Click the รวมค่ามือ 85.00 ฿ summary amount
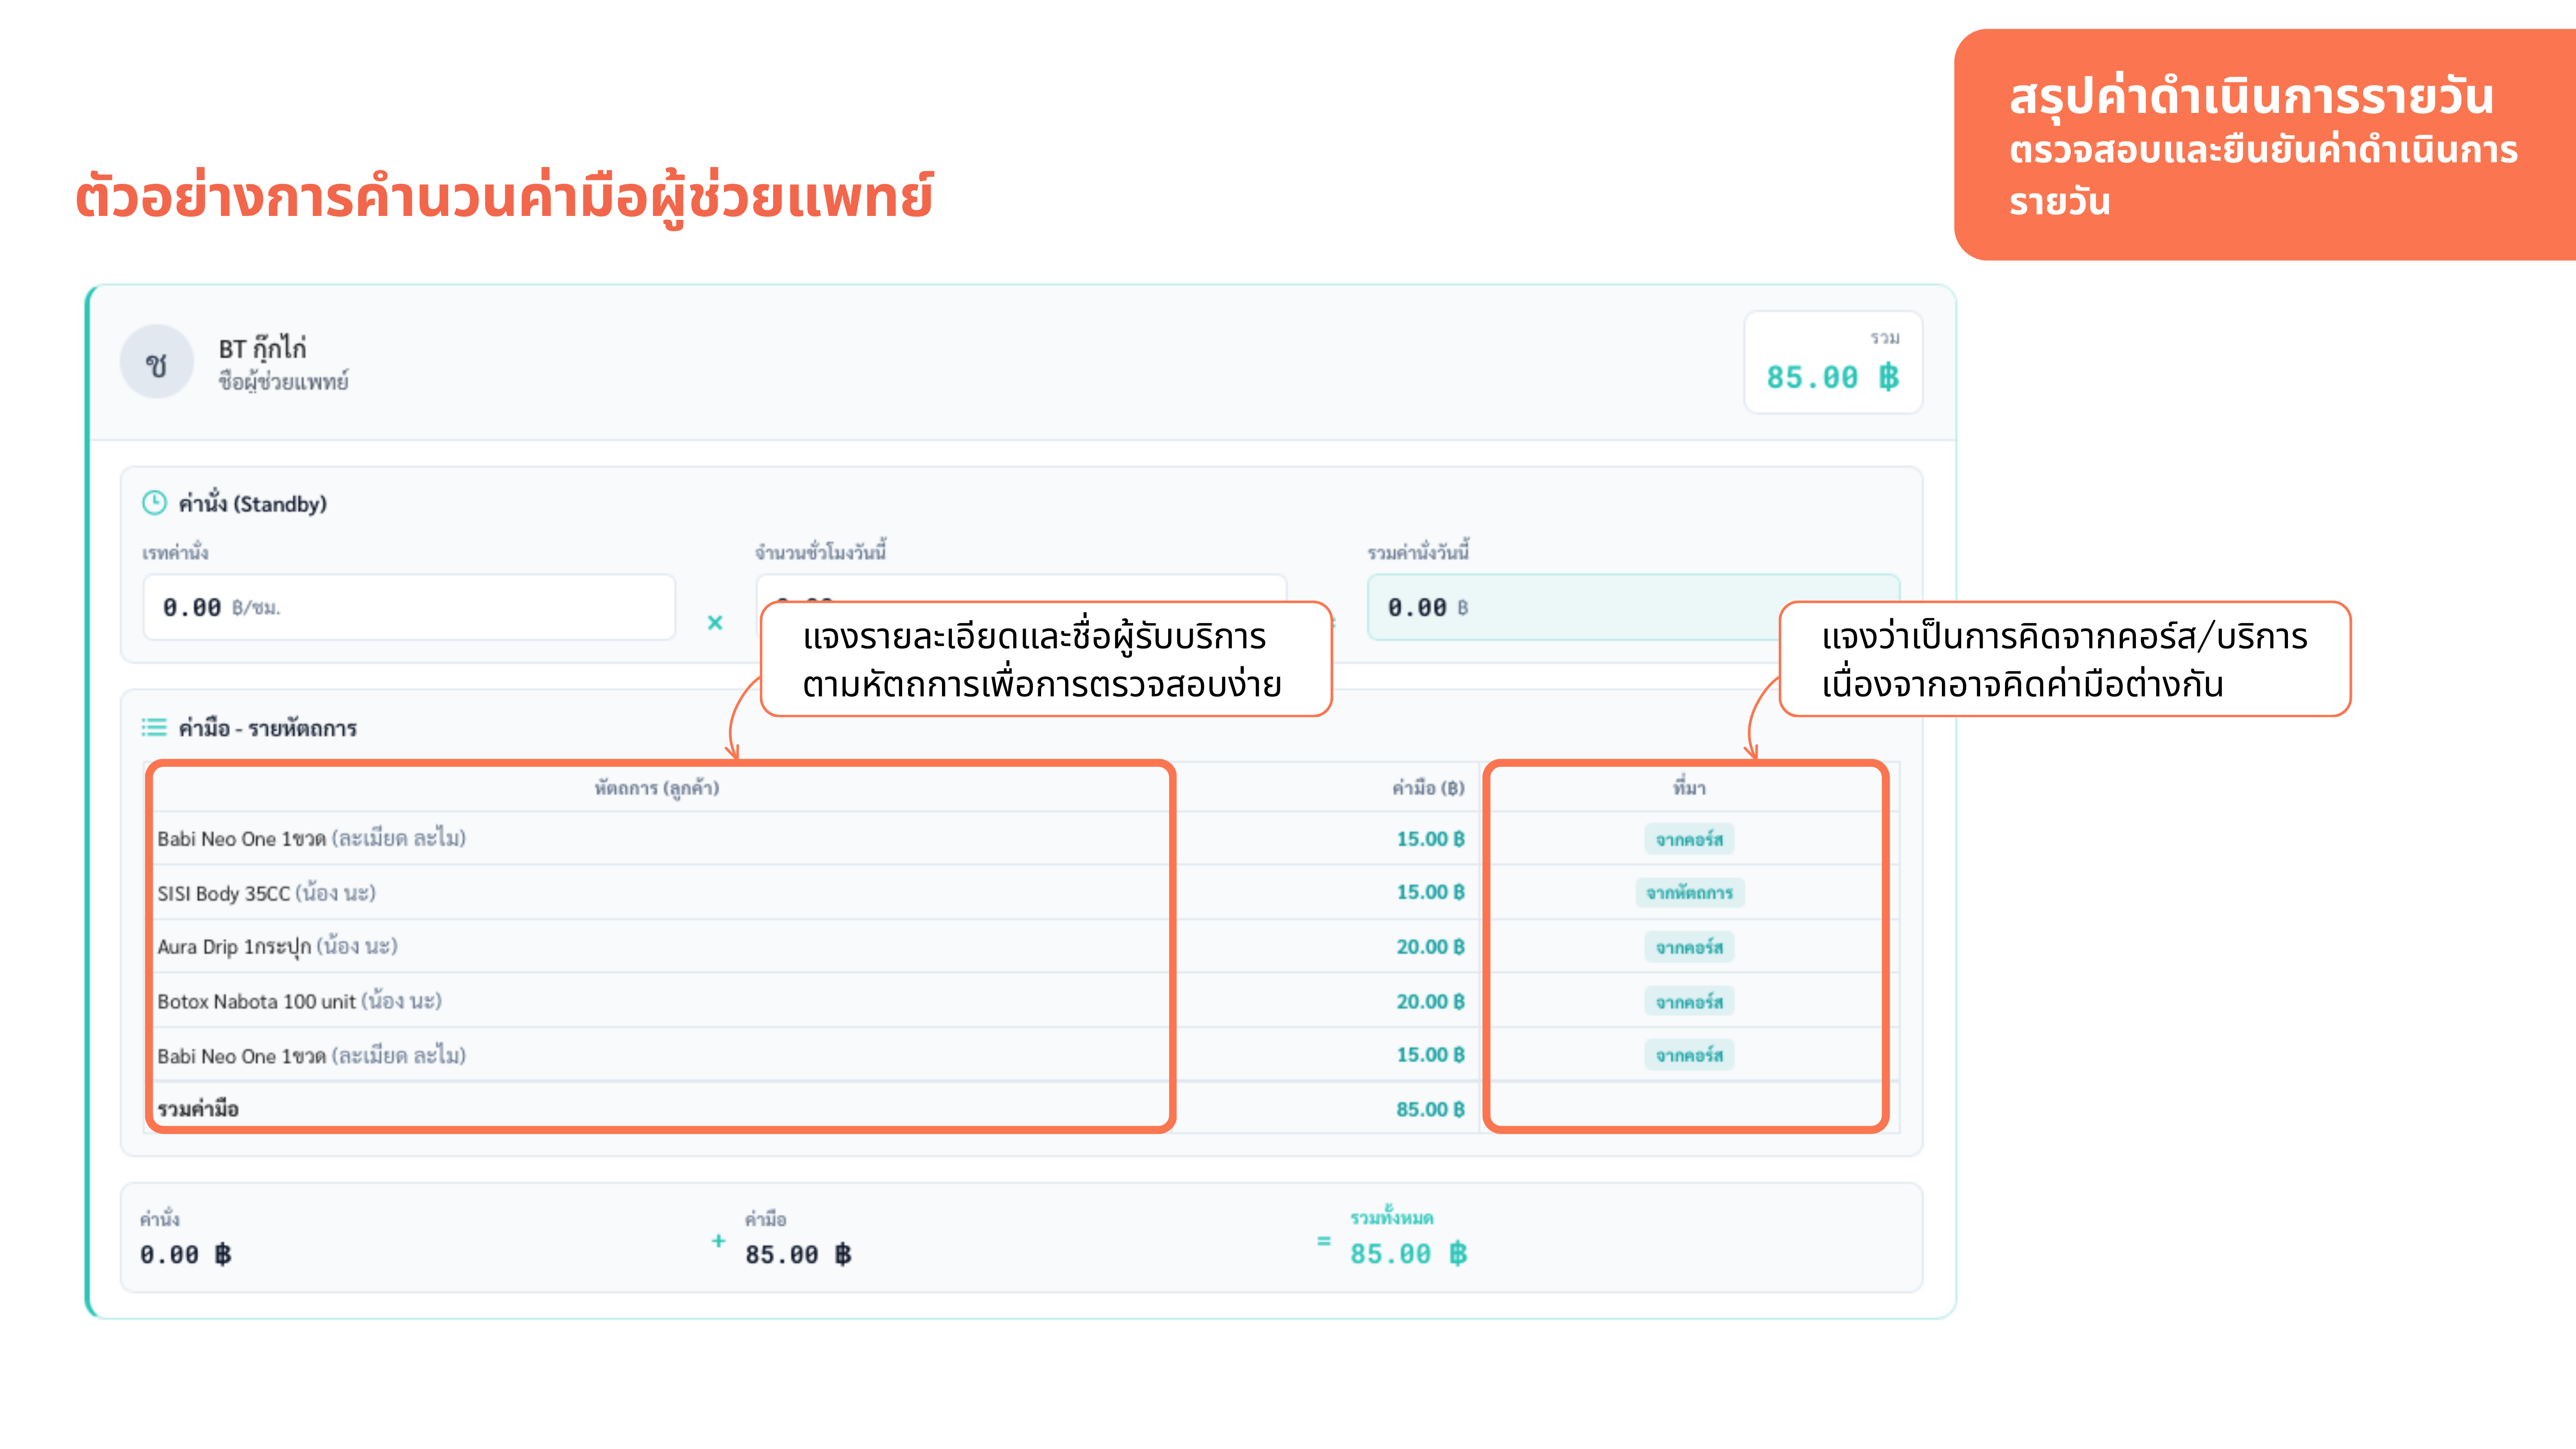The height and width of the screenshot is (1449, 2576). [x=1430, y=1109]
